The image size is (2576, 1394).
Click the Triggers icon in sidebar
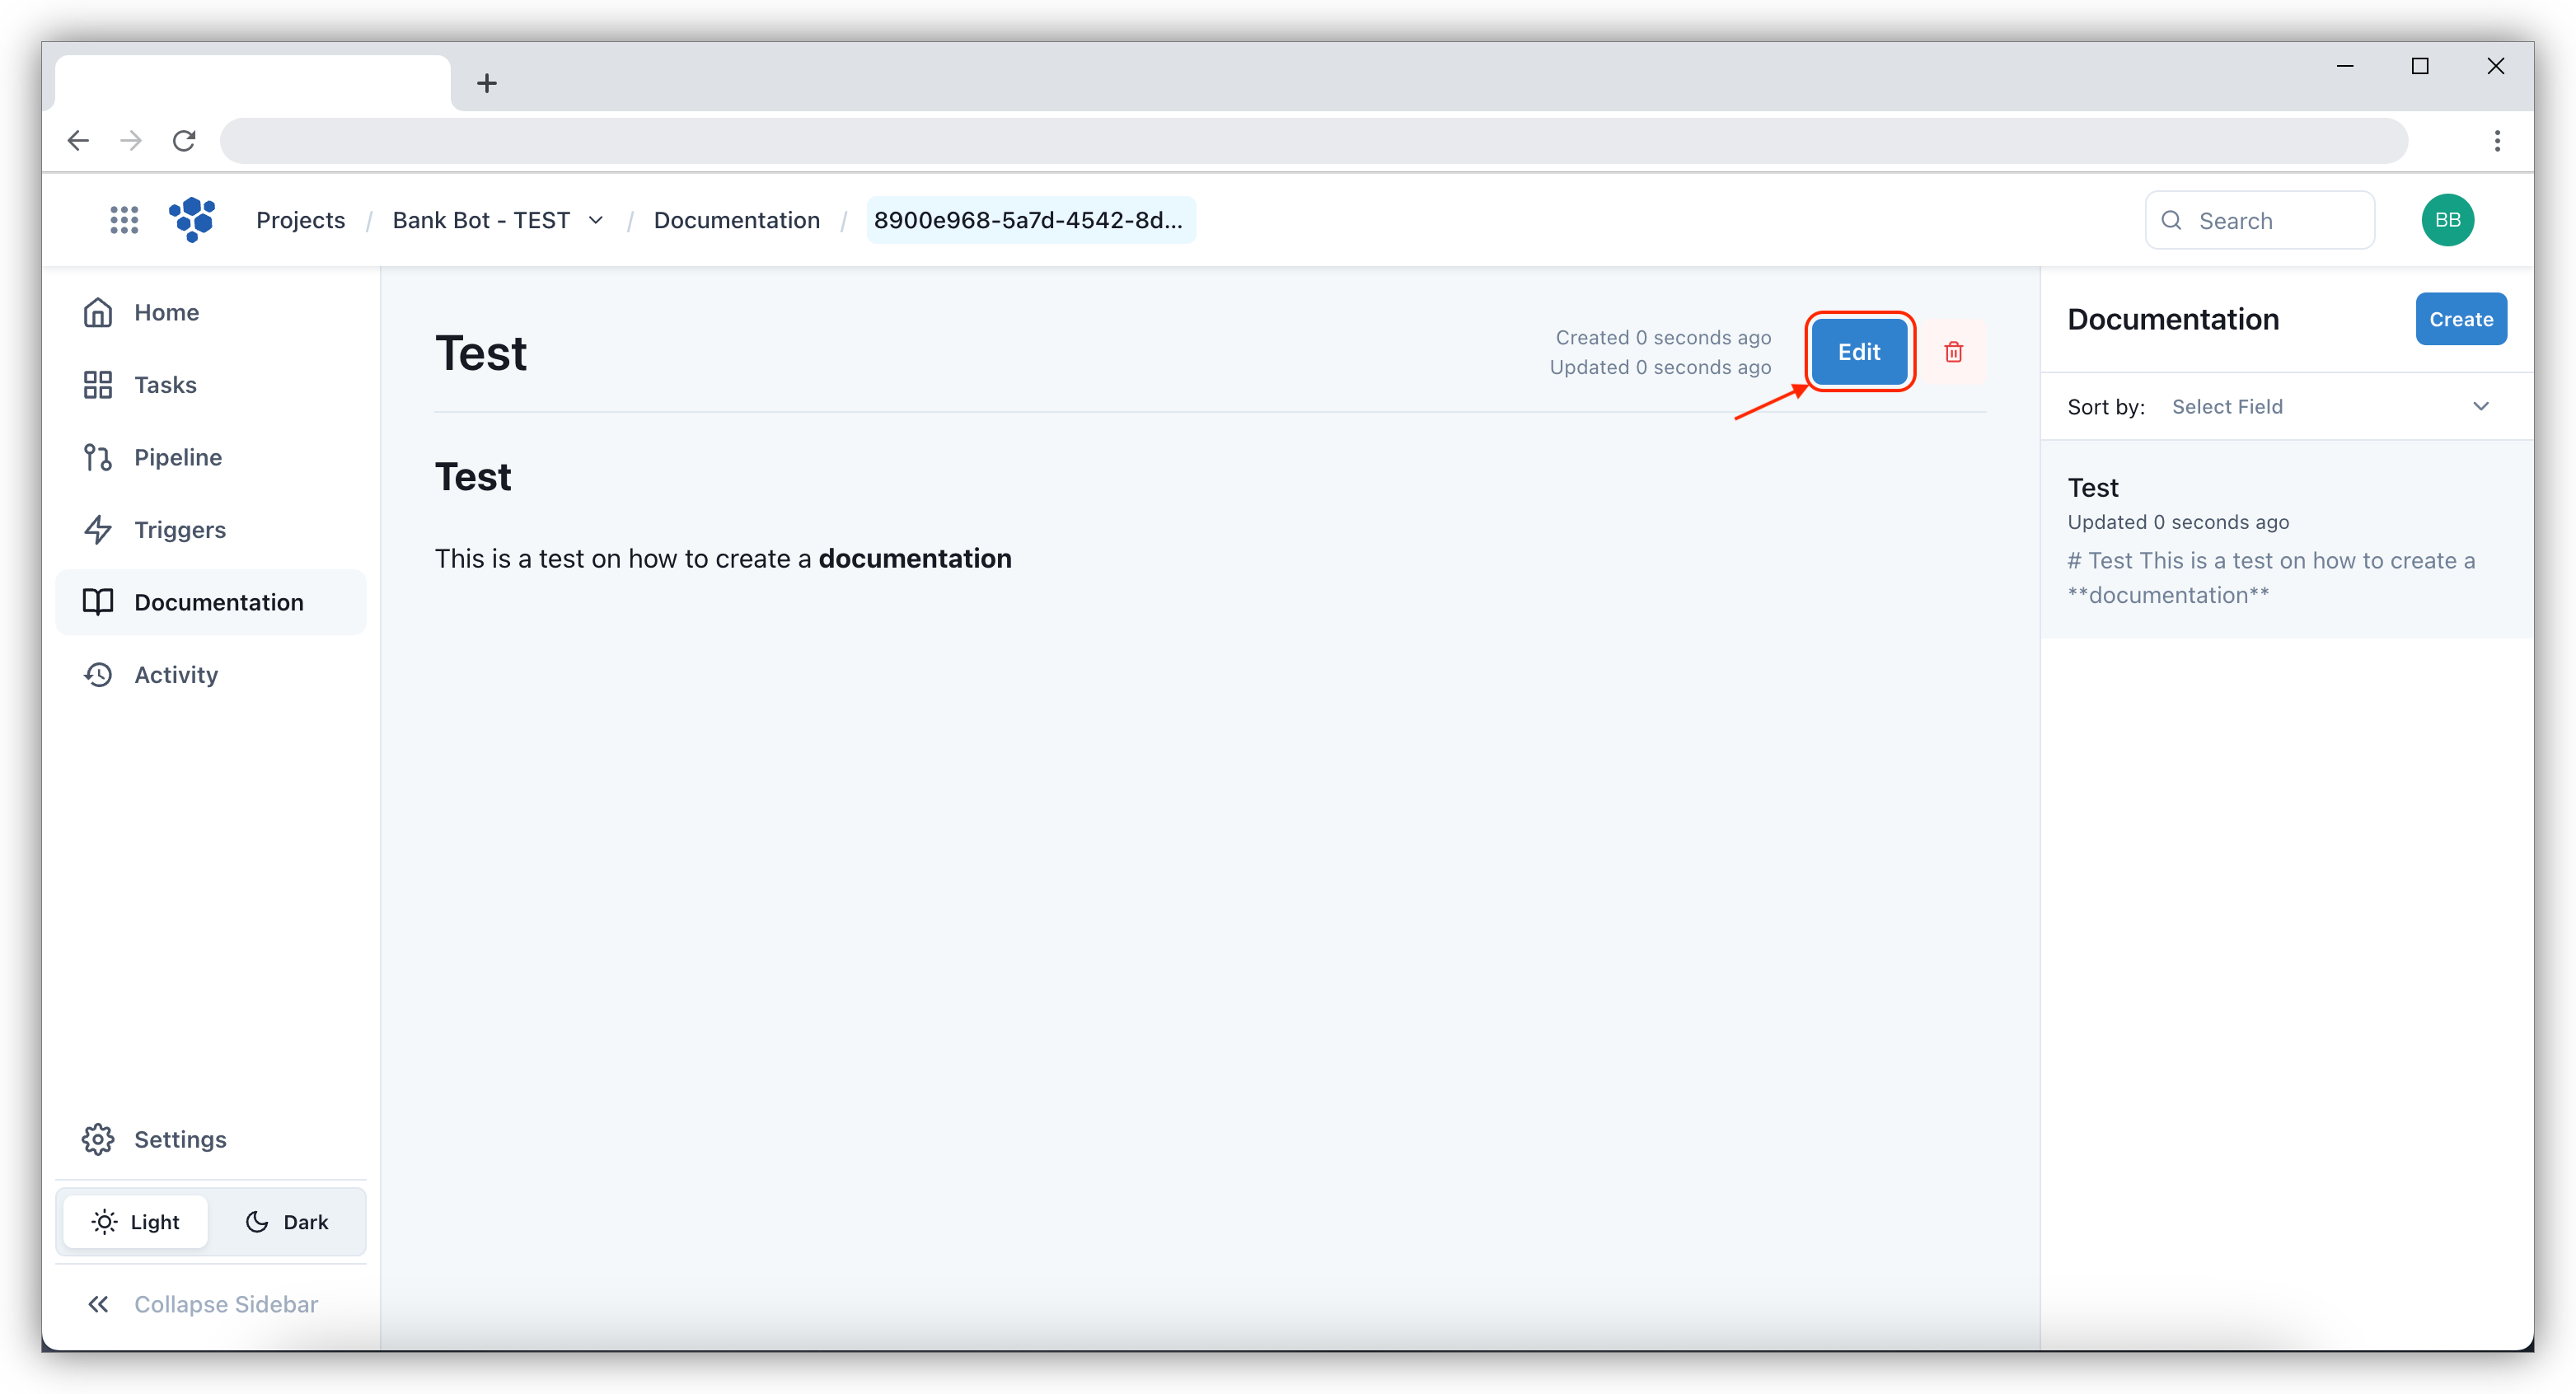(100, 529)
